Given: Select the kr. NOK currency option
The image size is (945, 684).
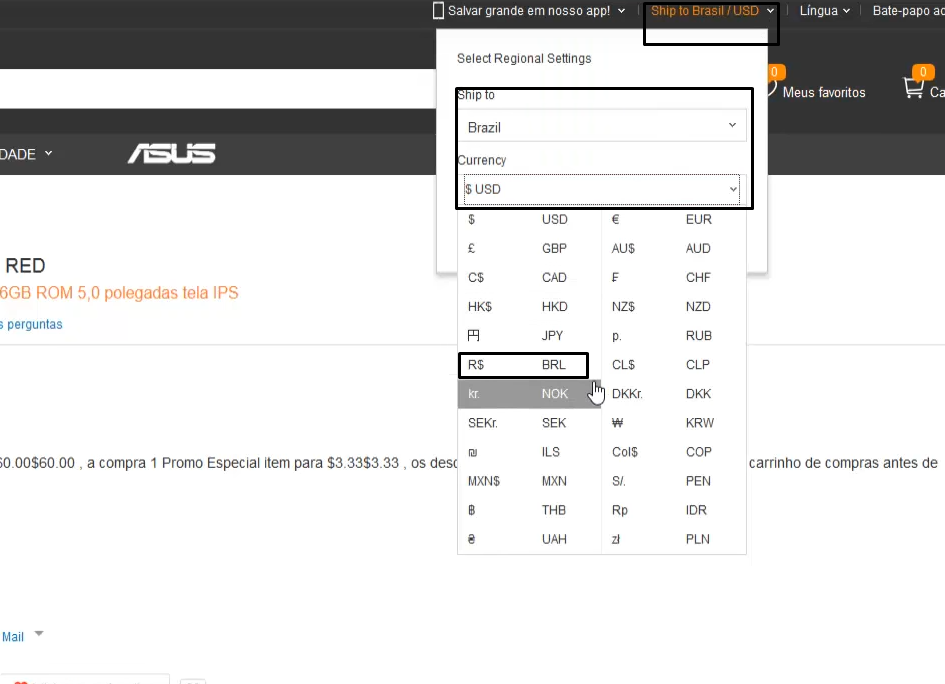Looking at the screenshot, I should coord(529,394).
